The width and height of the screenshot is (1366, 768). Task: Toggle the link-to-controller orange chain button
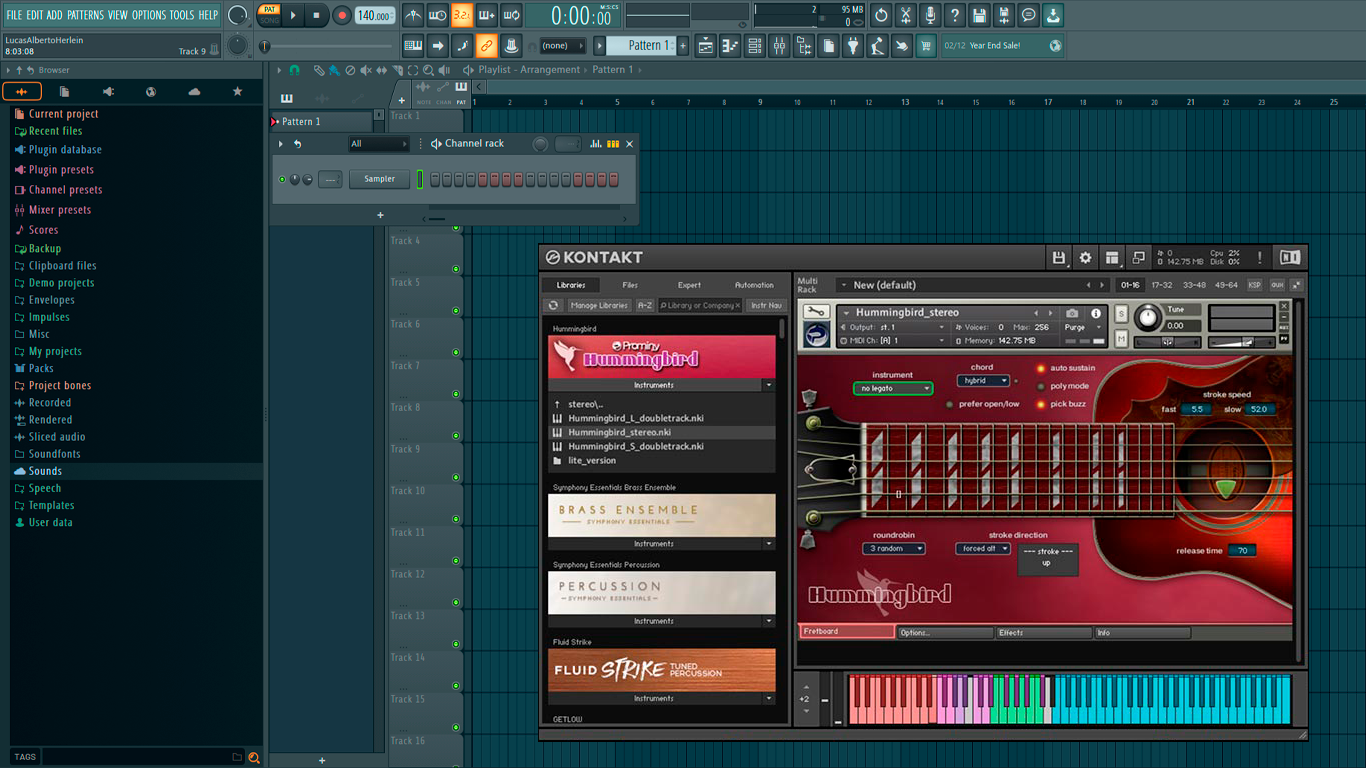tap(486, 46)
